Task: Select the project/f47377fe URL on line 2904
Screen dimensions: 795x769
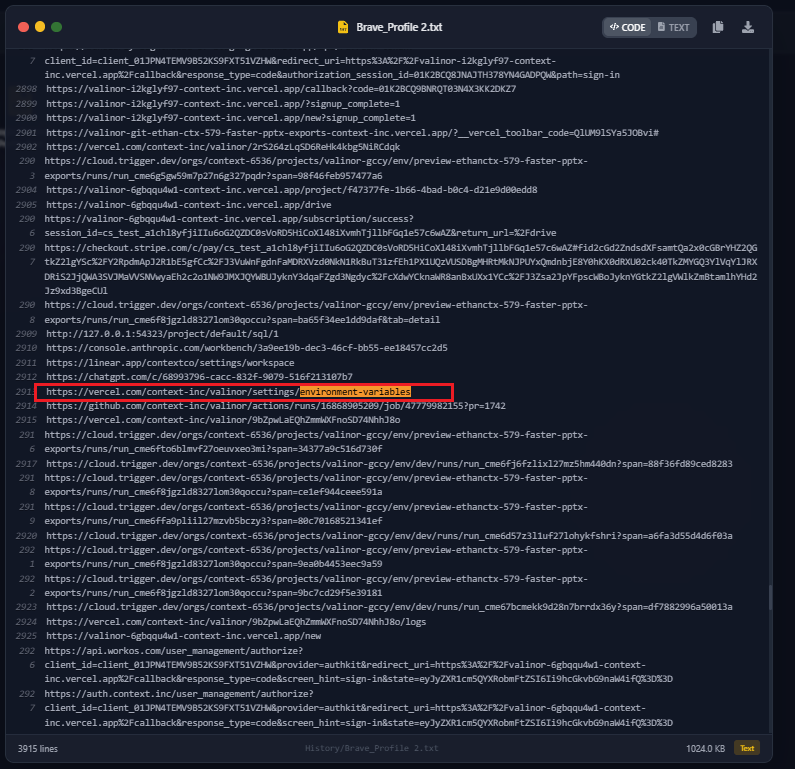Action: click(292, 190)
